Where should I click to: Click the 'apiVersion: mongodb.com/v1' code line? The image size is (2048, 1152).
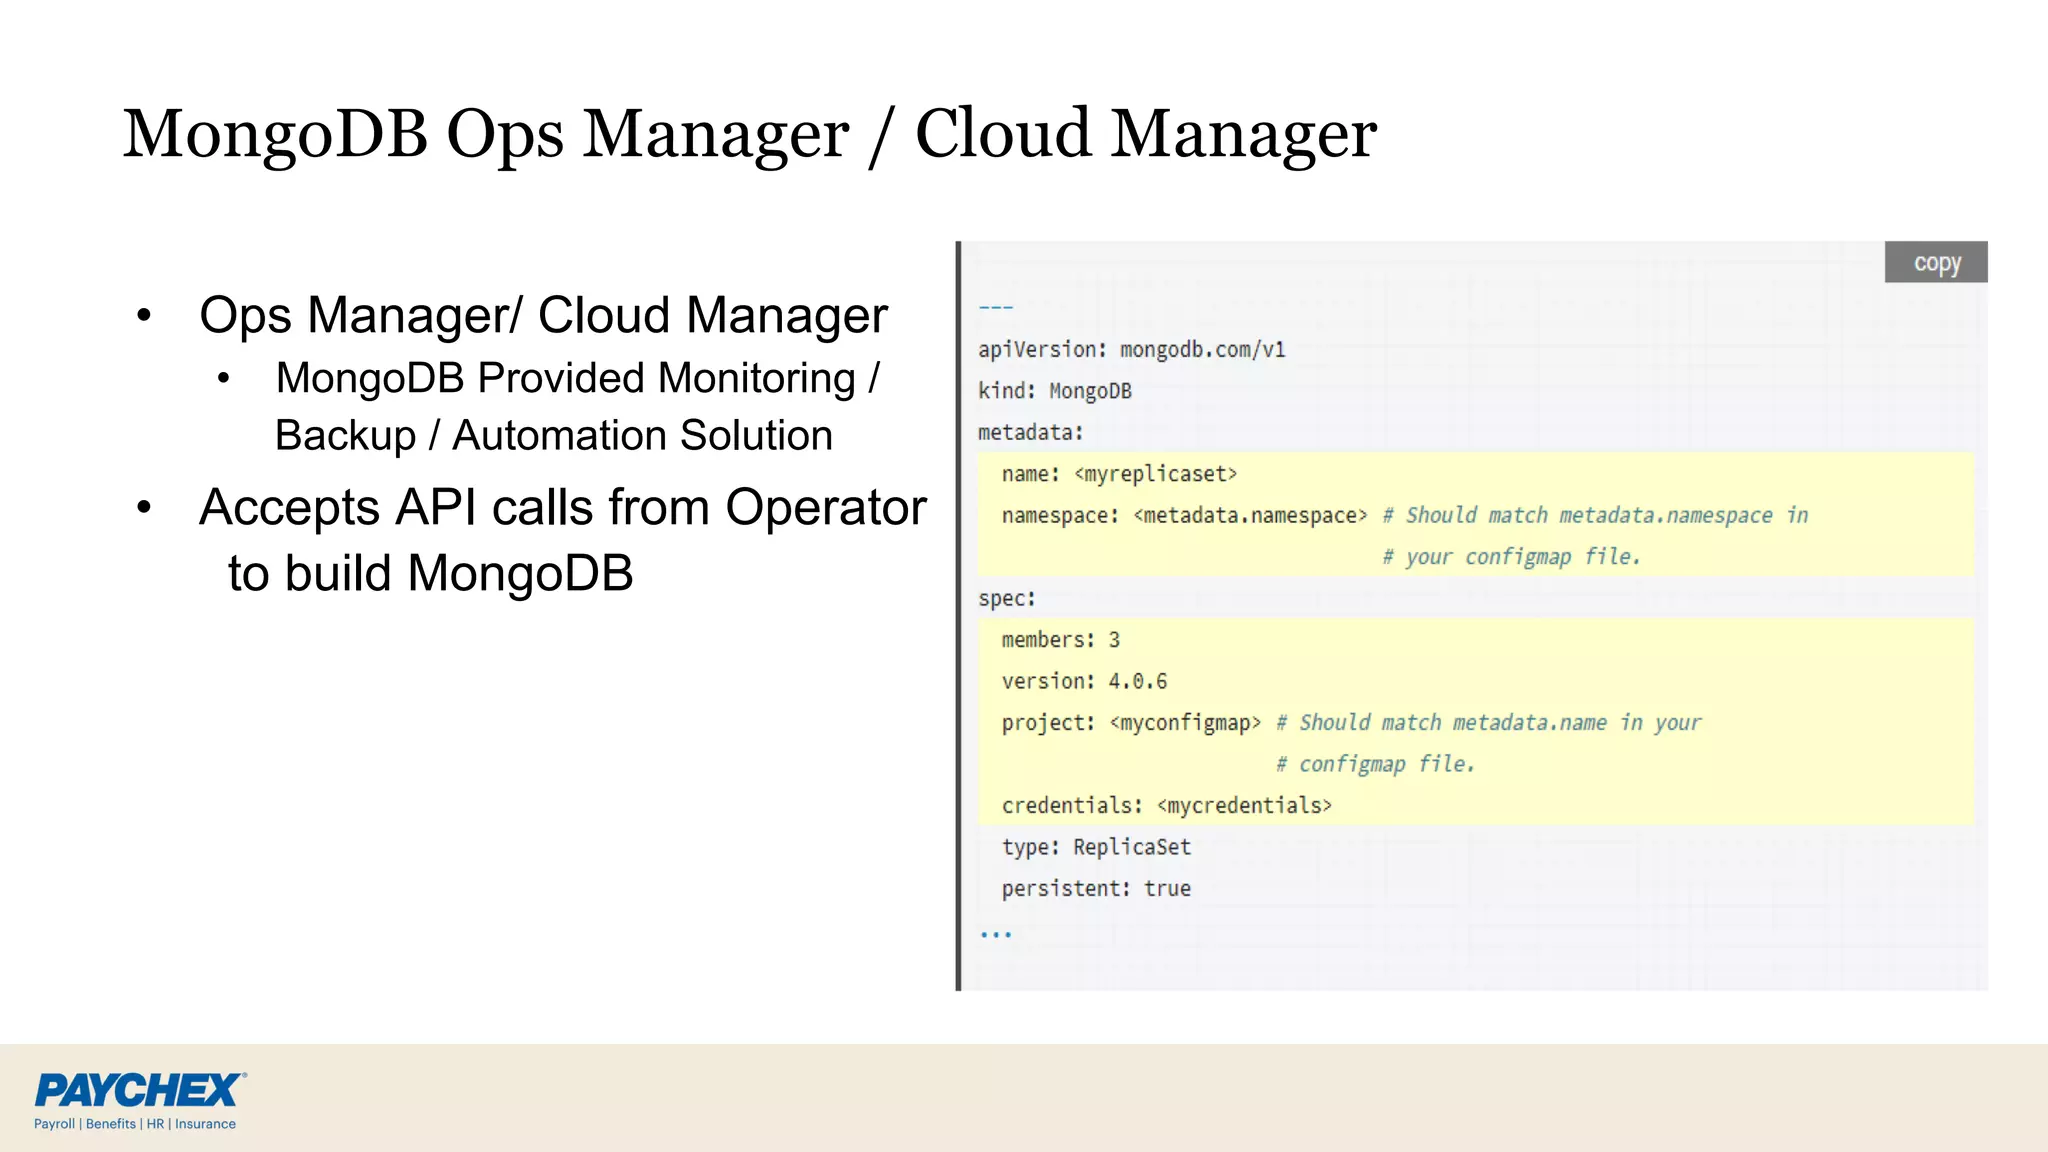point(1131,350)
